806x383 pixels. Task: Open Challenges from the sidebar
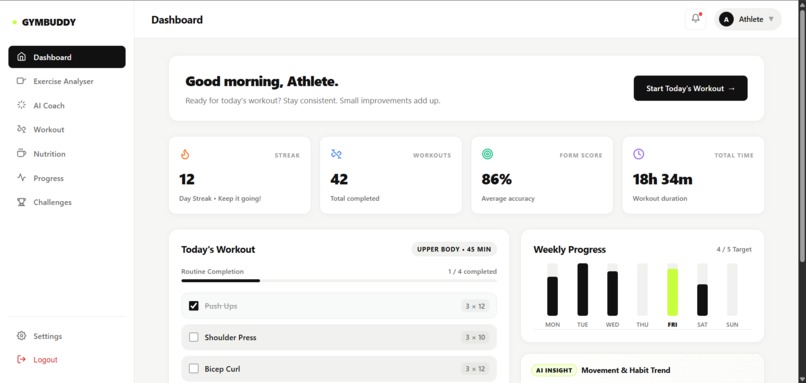tap(67, 203)
